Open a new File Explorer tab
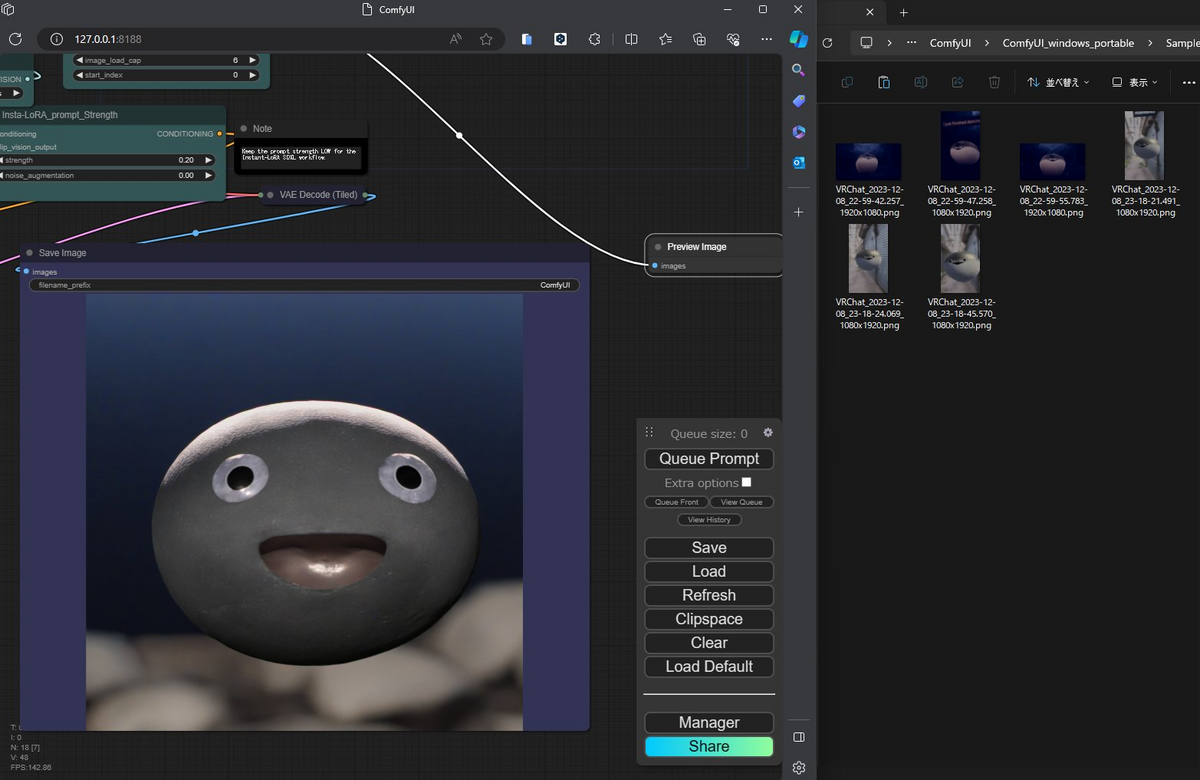Viewport: 1200px width, 780px height. (x=903, y=12)
